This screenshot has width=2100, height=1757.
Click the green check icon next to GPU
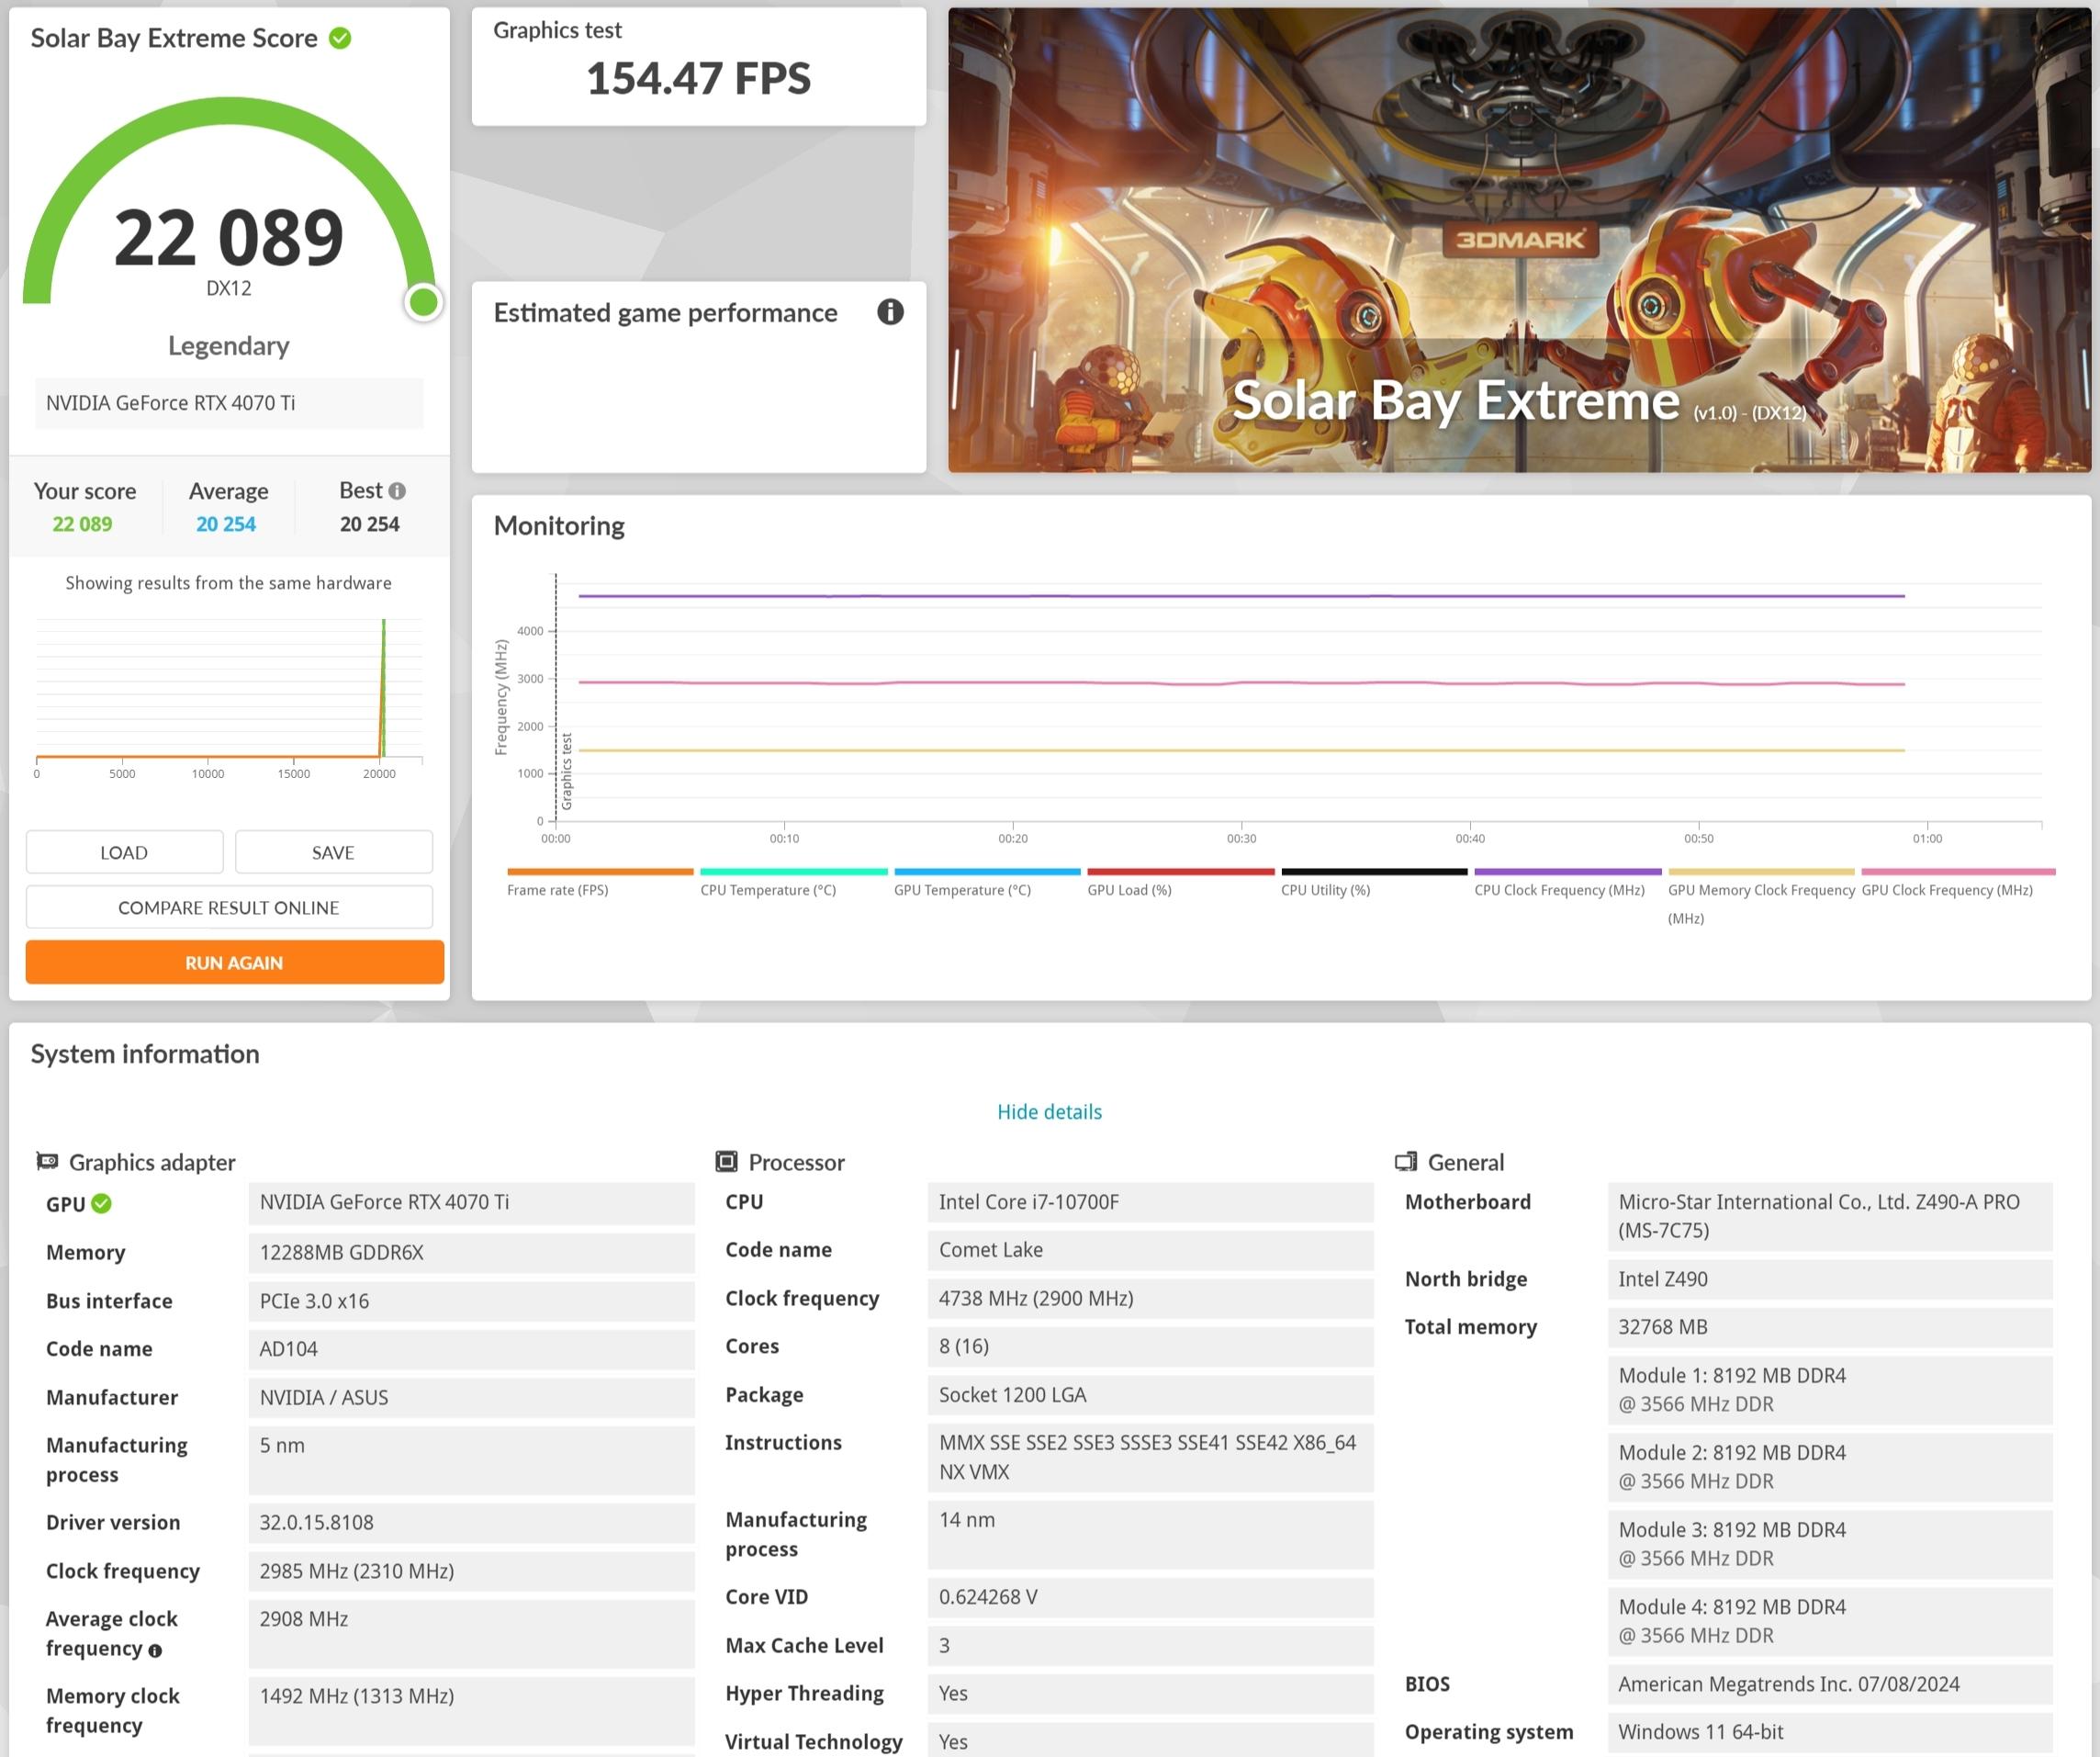click(x=102, y=1204)
